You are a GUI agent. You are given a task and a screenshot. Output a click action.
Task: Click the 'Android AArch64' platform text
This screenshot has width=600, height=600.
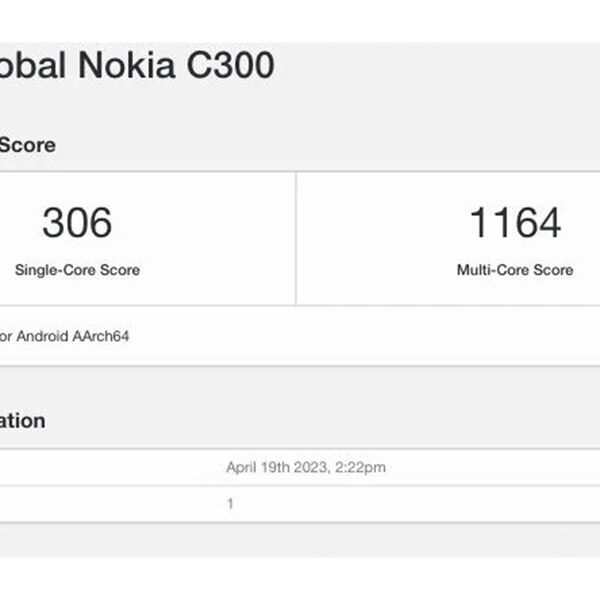(x=73, y=336)
